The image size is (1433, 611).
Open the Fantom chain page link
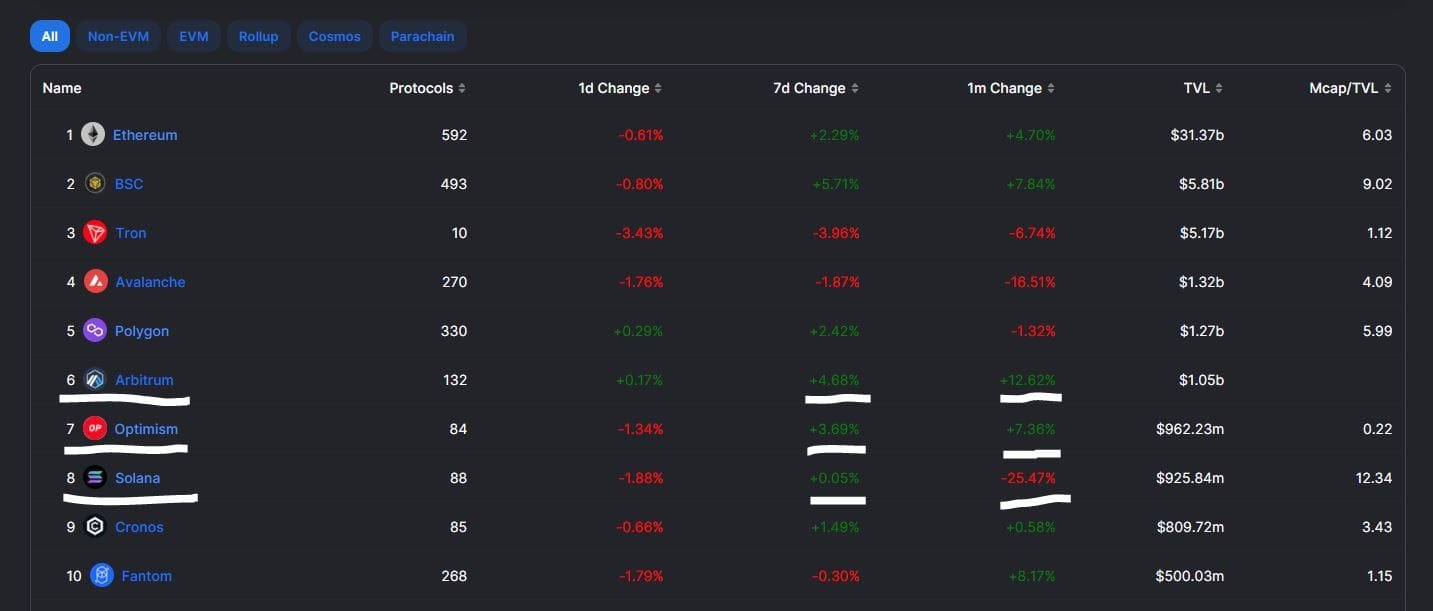(146, 575)
